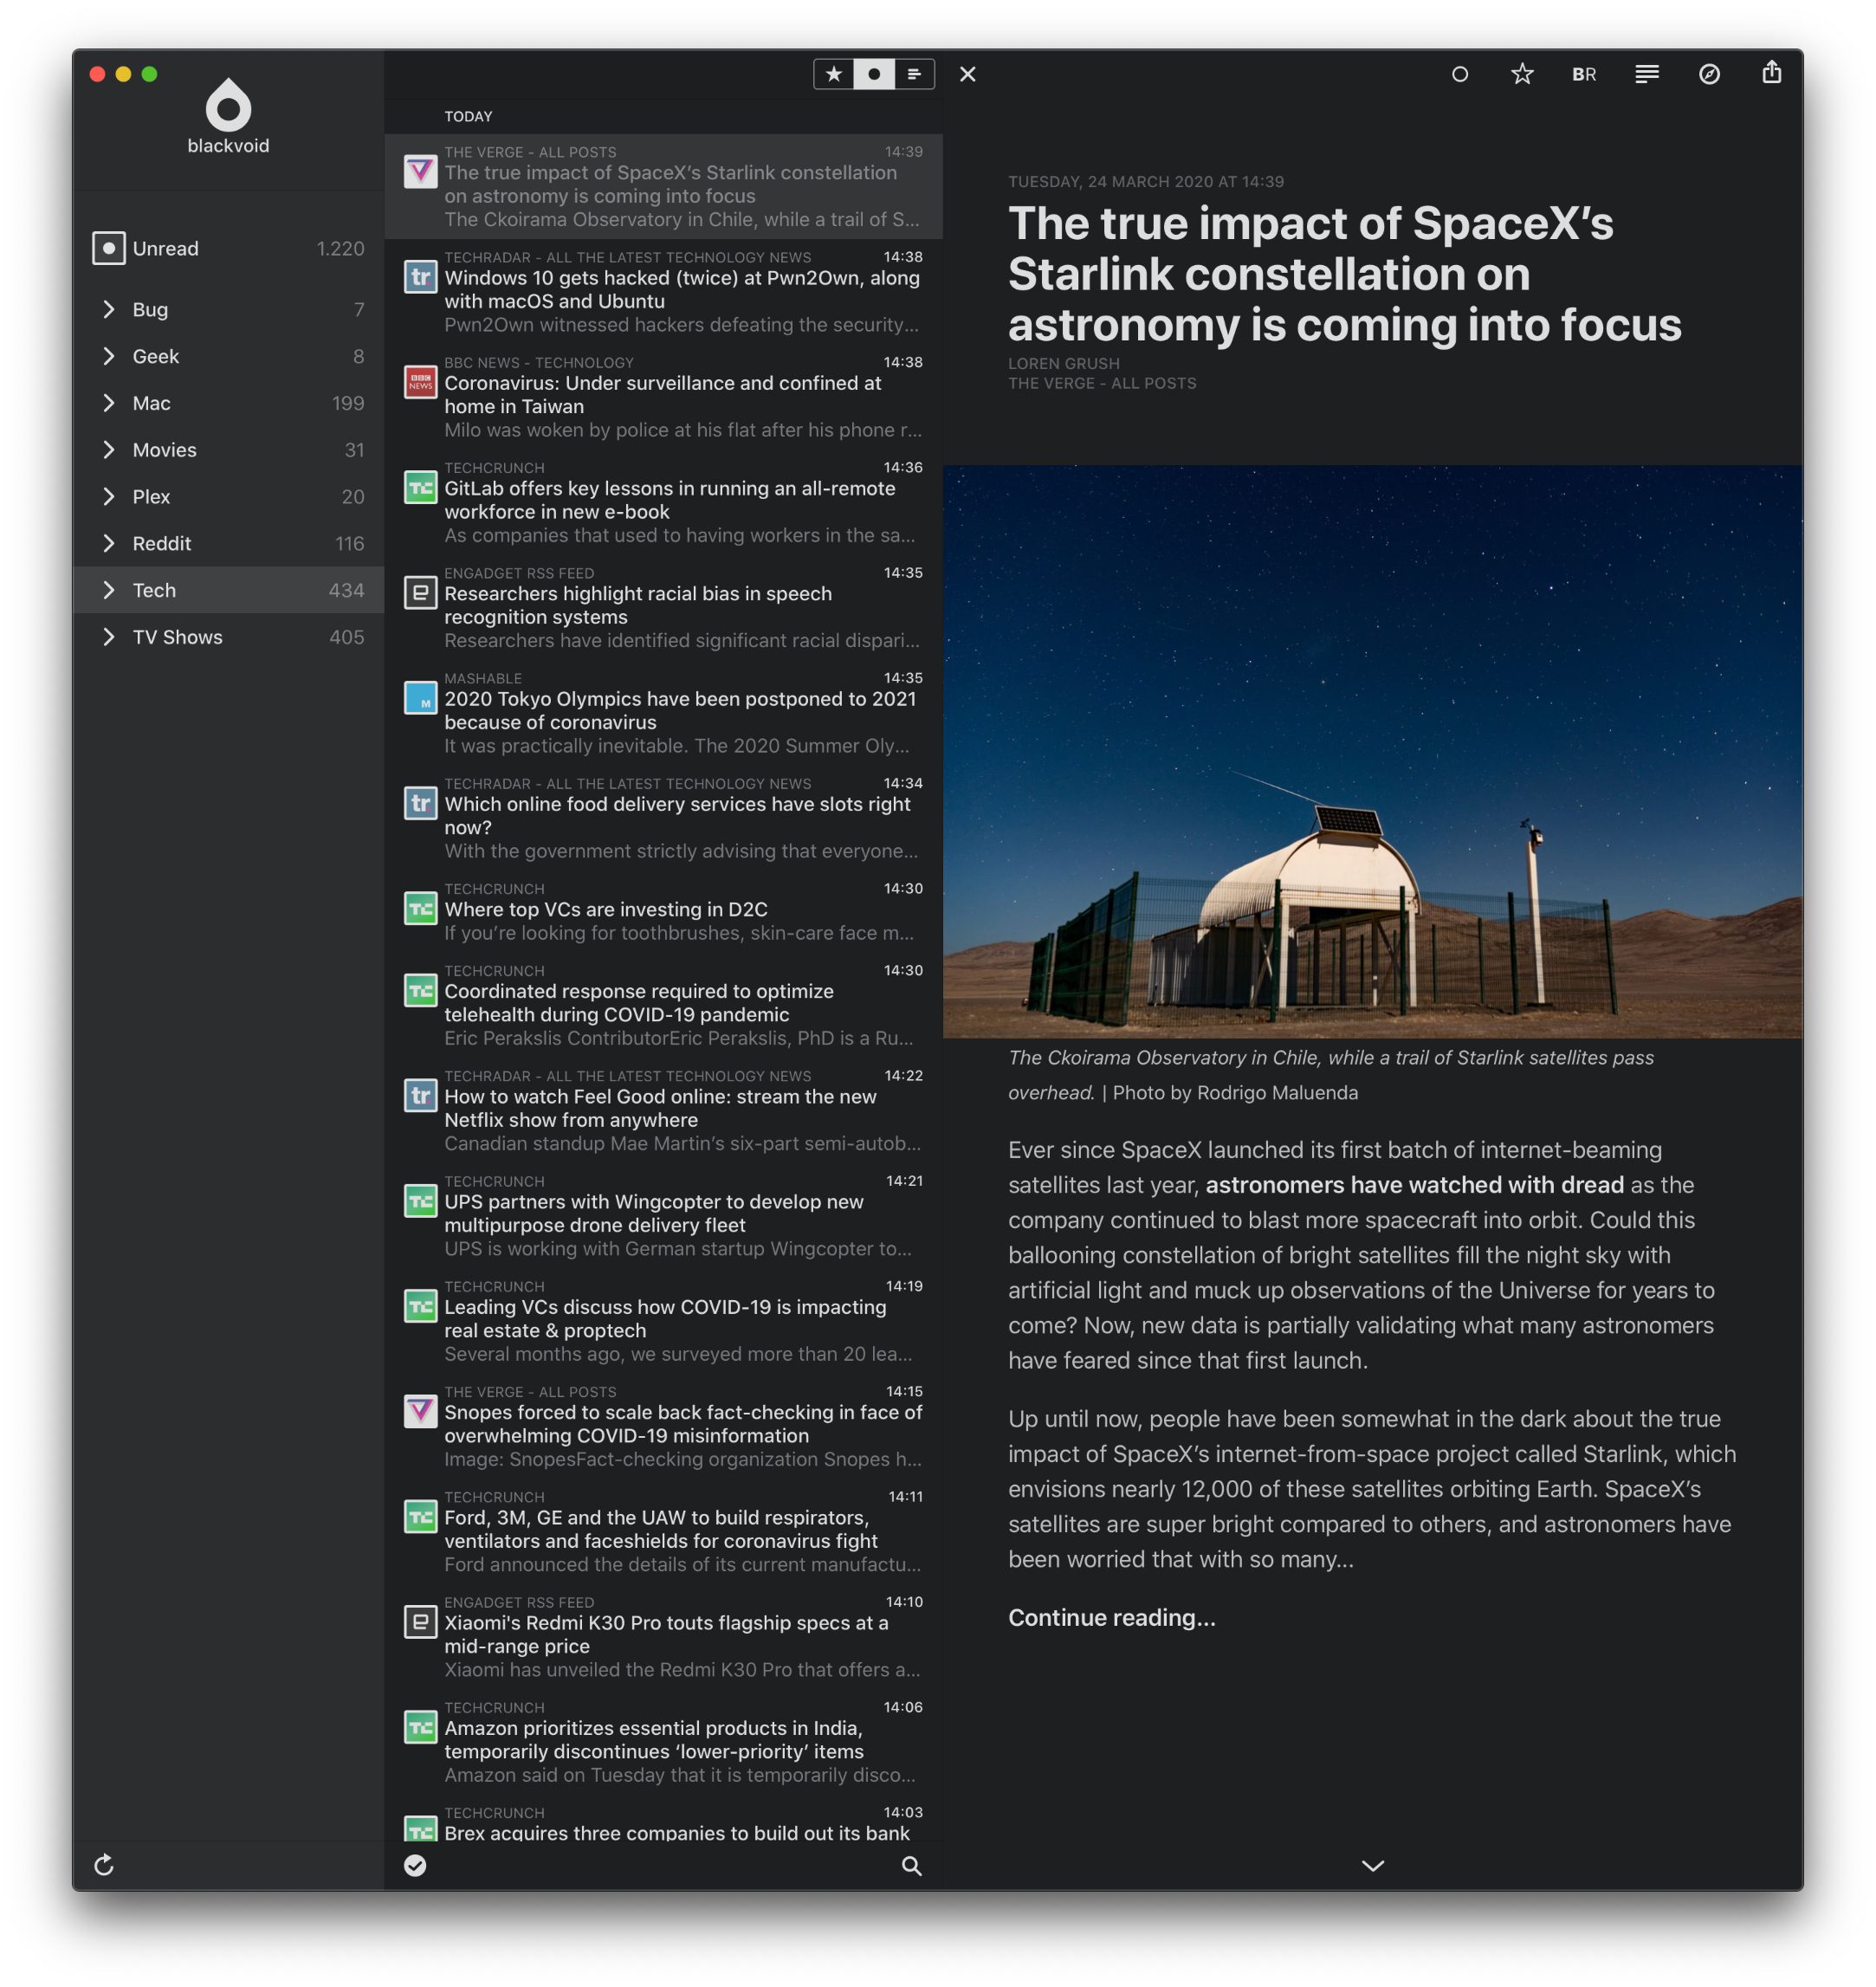Expand the Plex folder
The height and width of the screenshot is (1987, 1876).
click(108, 496)
